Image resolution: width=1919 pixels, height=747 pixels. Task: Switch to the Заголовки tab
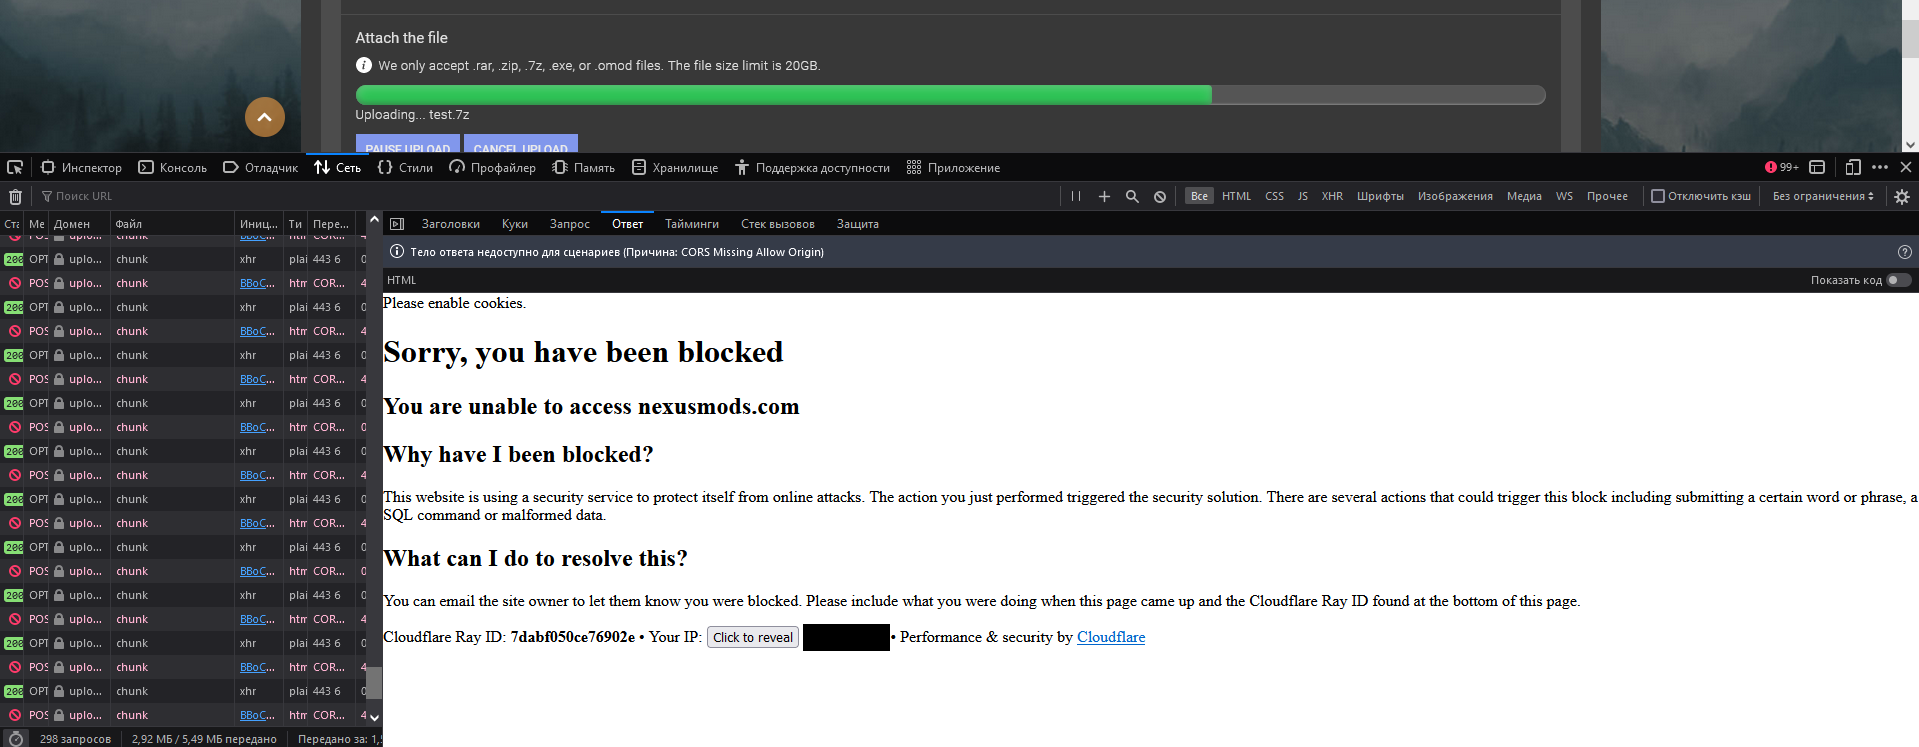click(451, 224)
